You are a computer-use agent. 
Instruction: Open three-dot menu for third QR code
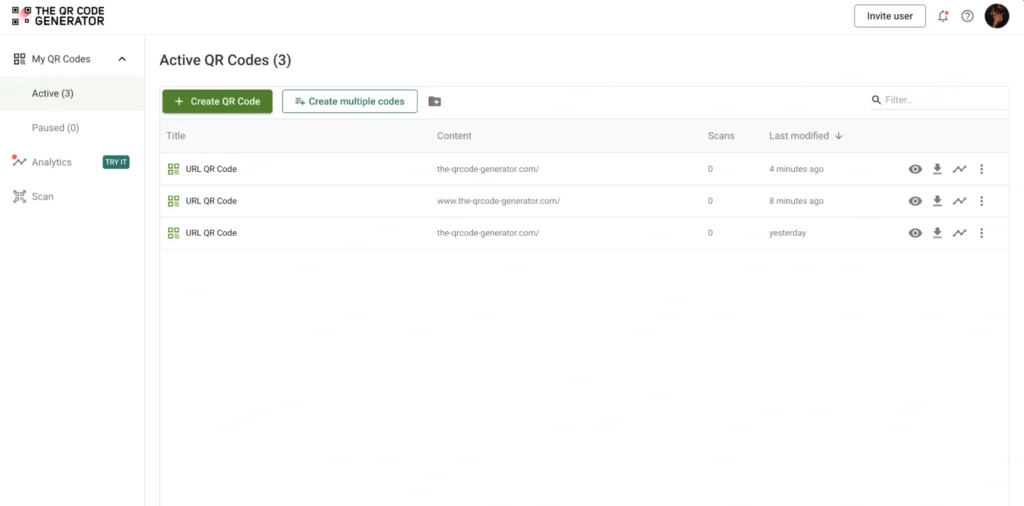click(981, 233)
